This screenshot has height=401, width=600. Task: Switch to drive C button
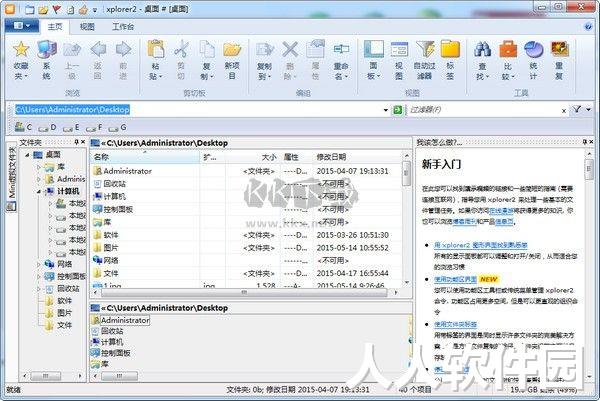click(x=23, y=127)
